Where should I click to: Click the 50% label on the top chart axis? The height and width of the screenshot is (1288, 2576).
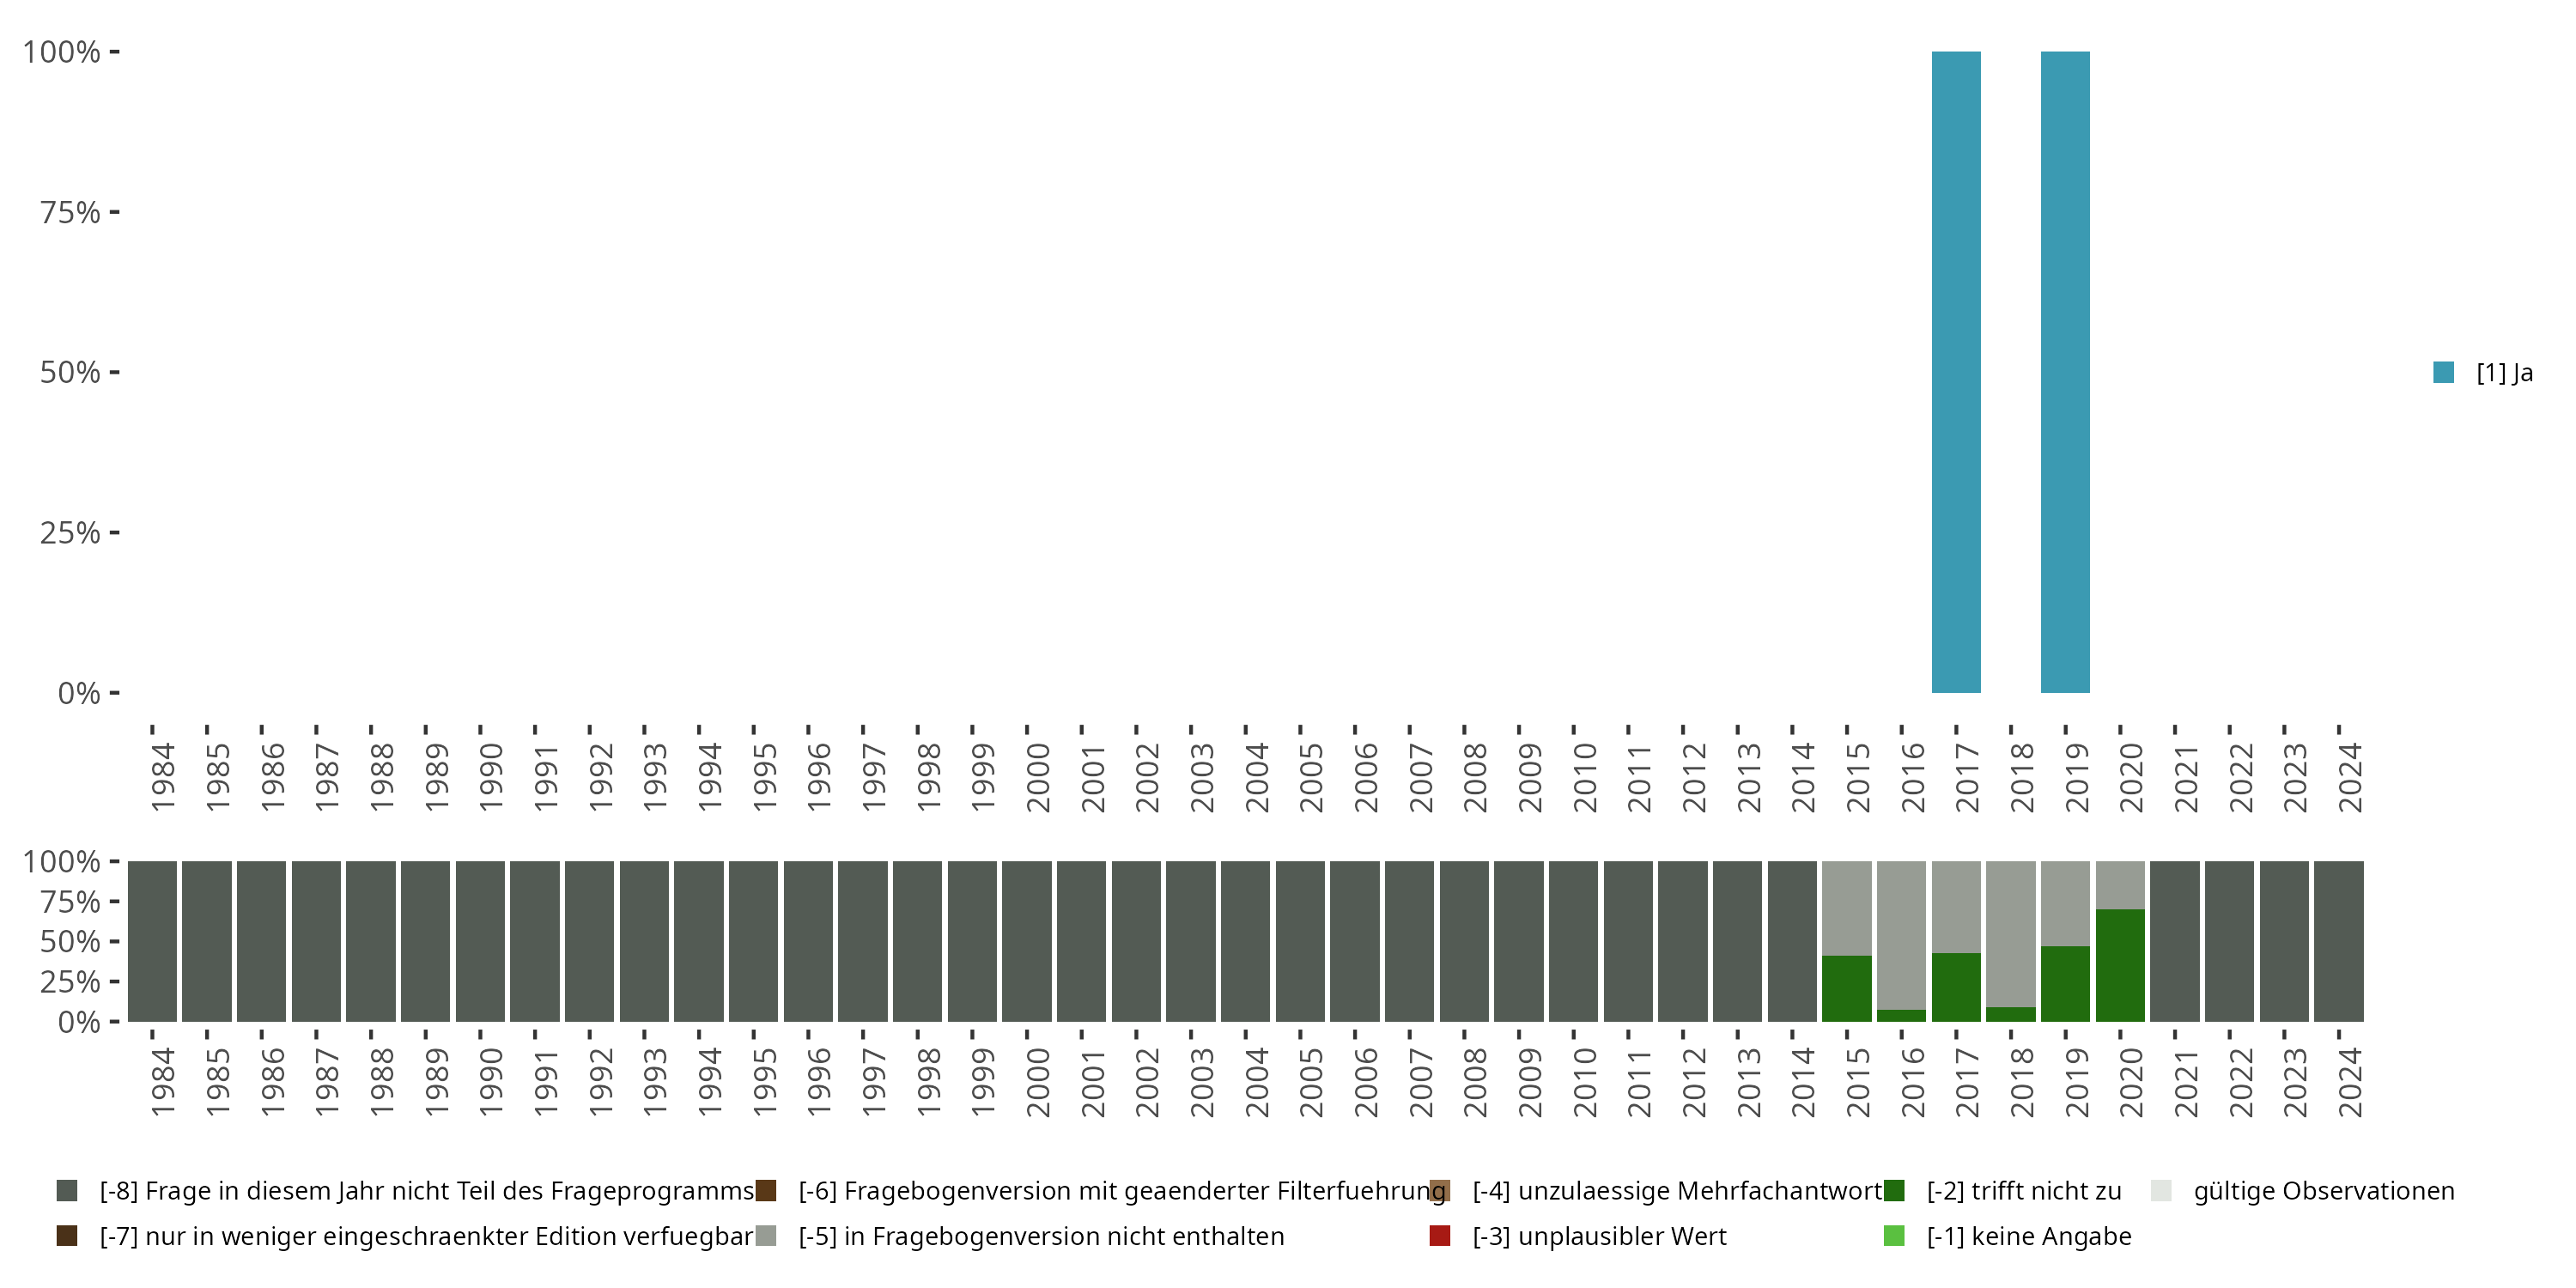pyautogui.click(x=70, y=372)
